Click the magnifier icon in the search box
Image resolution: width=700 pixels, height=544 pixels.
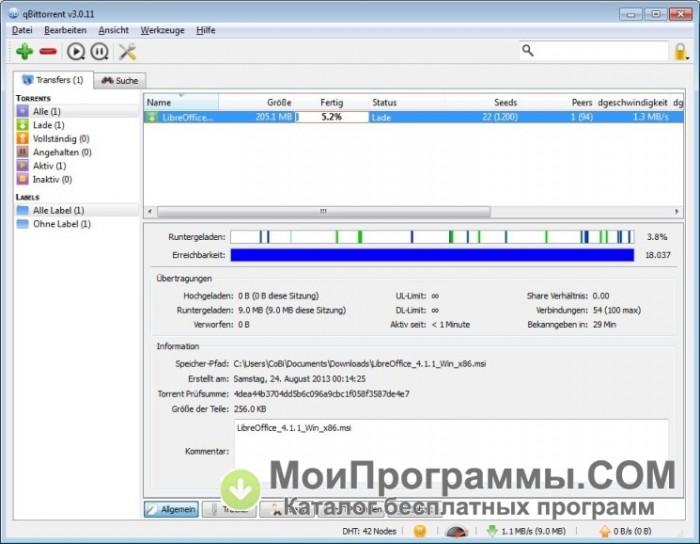click(528, 50)
